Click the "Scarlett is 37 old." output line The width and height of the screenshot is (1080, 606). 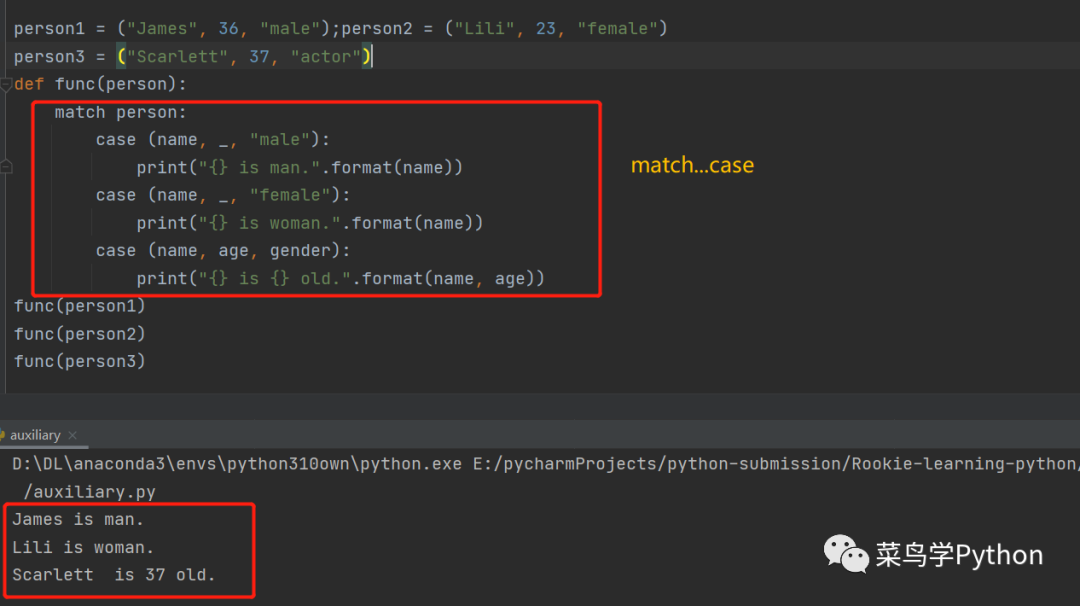pos(113,575)
